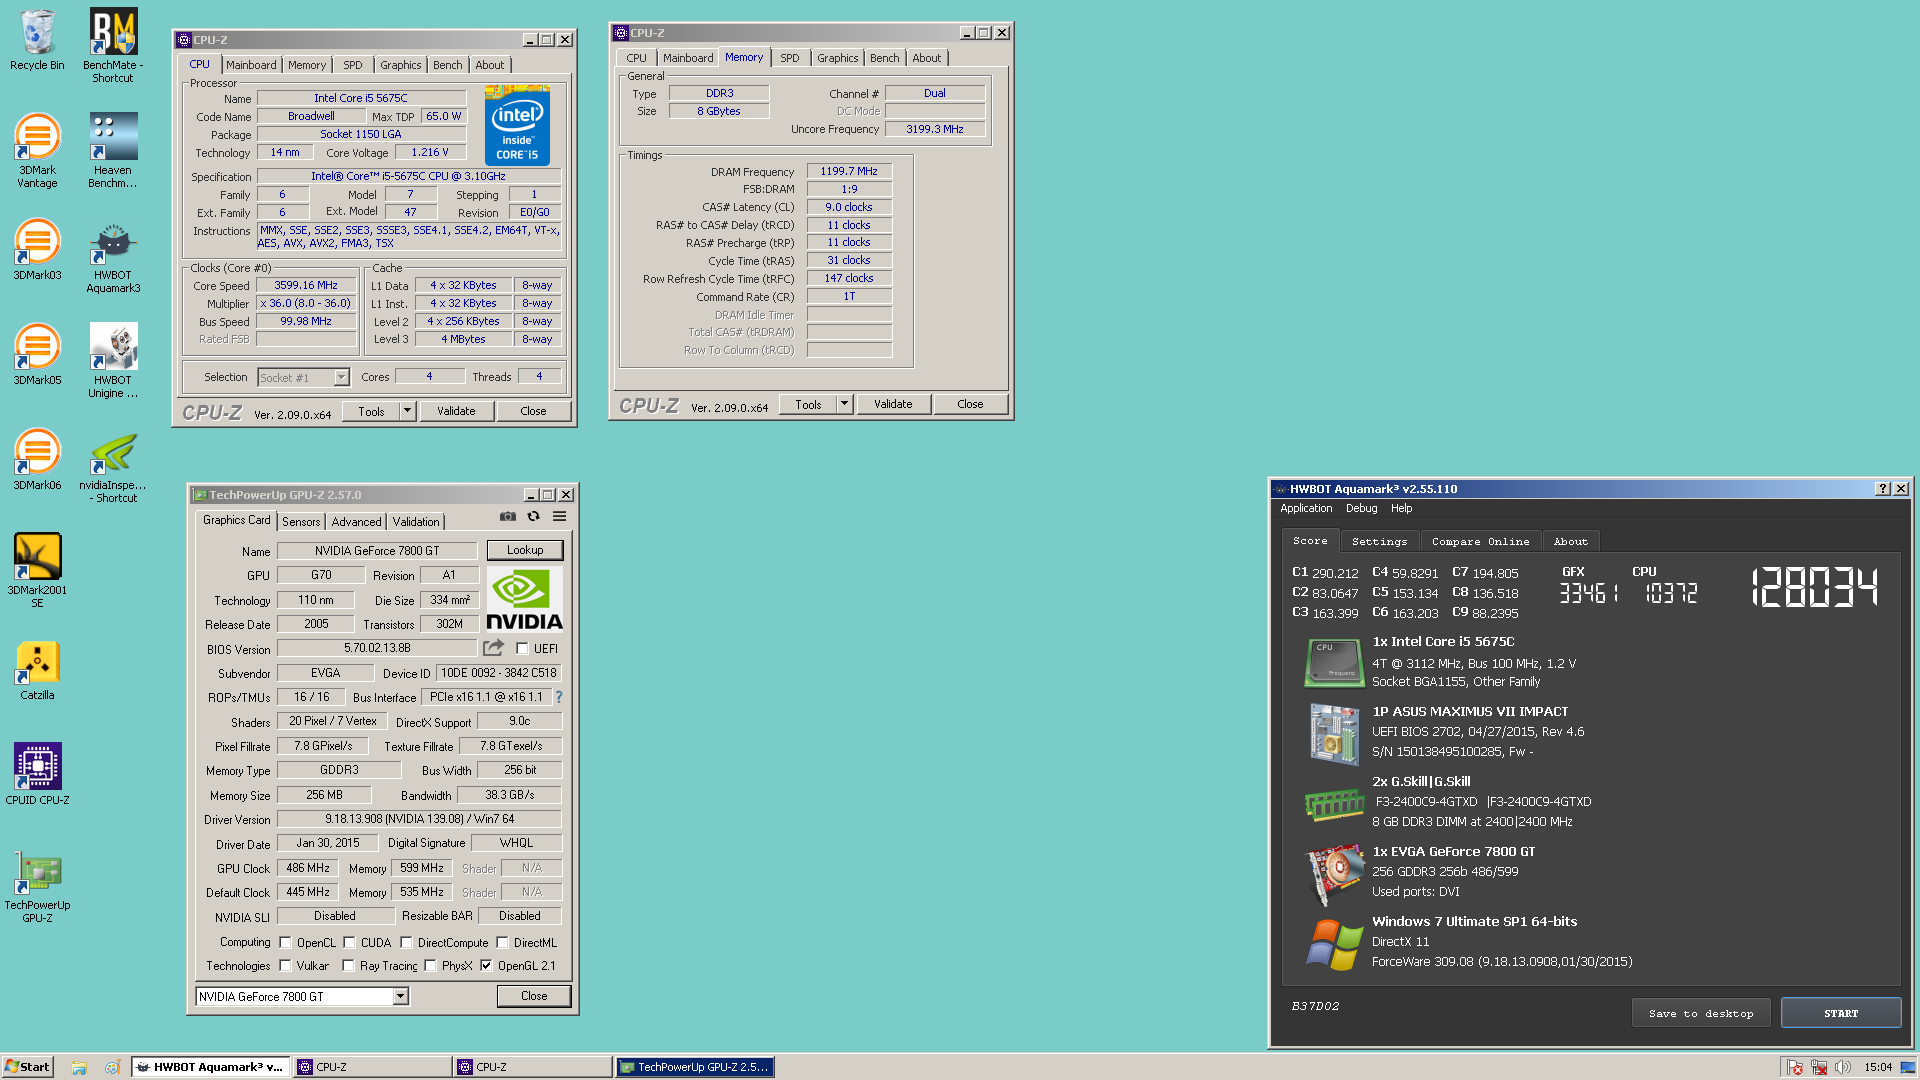The width and height of the screenshot is (1920, 1080).
Task: Click the DRAM Frequency value field
Action: click(849, 171)
